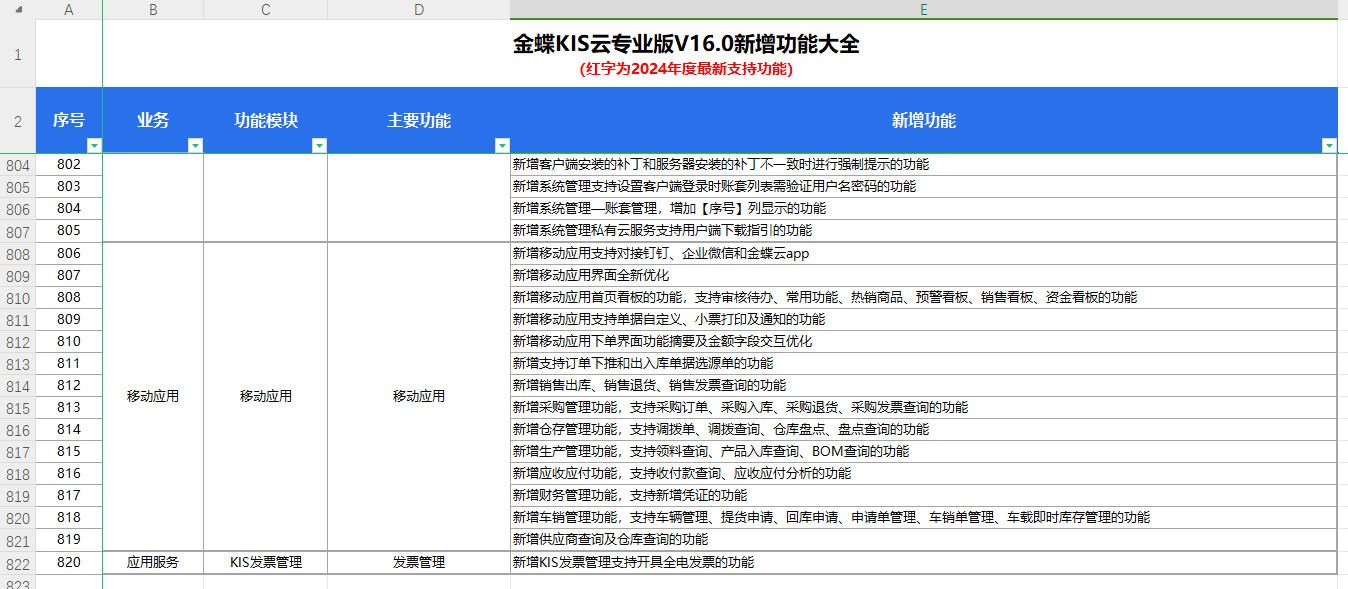Select the 应用服务 cell
1348x589 pixels.
pos(153,562)
